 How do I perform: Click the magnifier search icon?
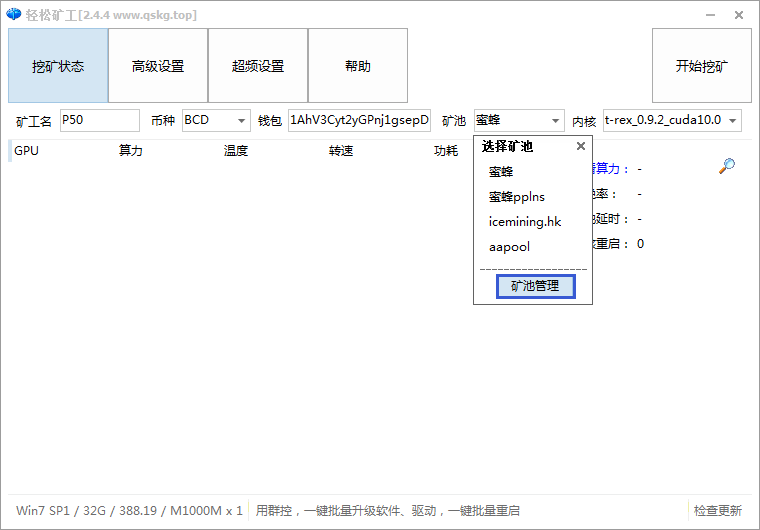click(727, 167)
